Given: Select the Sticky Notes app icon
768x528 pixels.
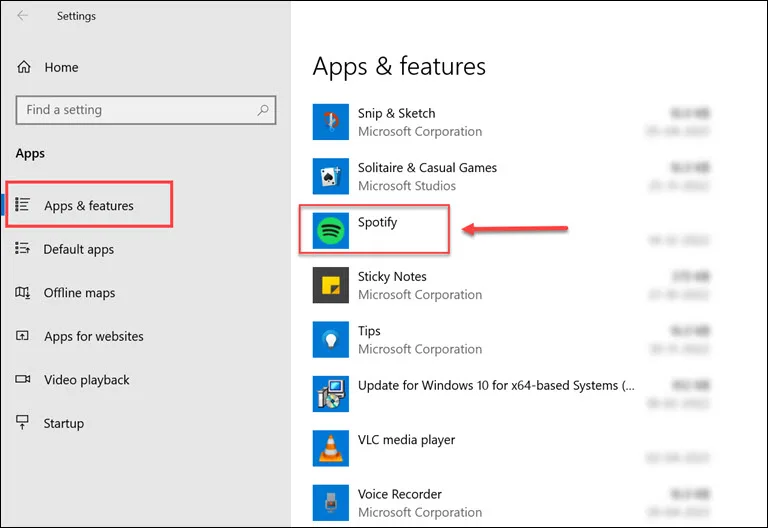Looking at the screenshot, I should (x=331, y=285).
